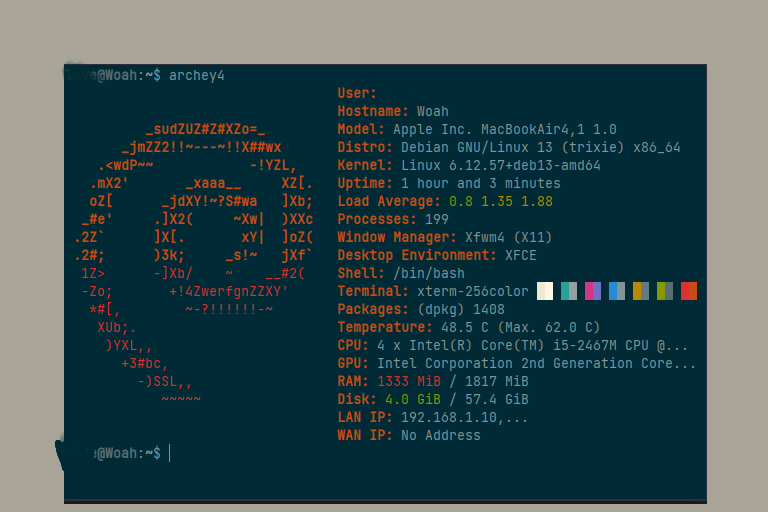768x512 pixels.
Task: Click temperature '48.5 C (Max. 62.0 C)'
Action: tap(520, 327)
